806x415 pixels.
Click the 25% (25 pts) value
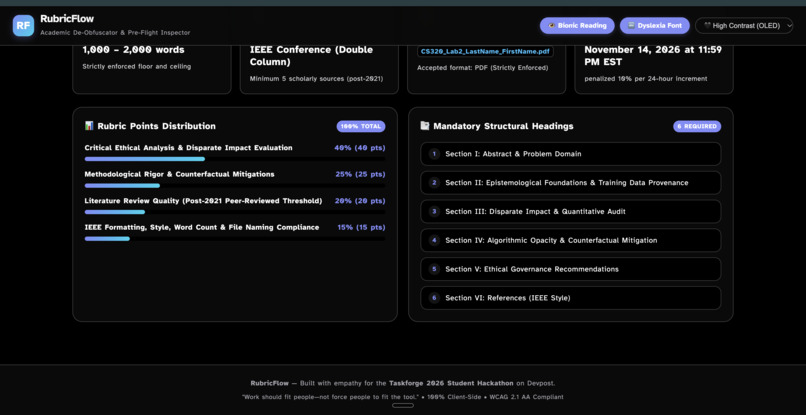point(360,174)
